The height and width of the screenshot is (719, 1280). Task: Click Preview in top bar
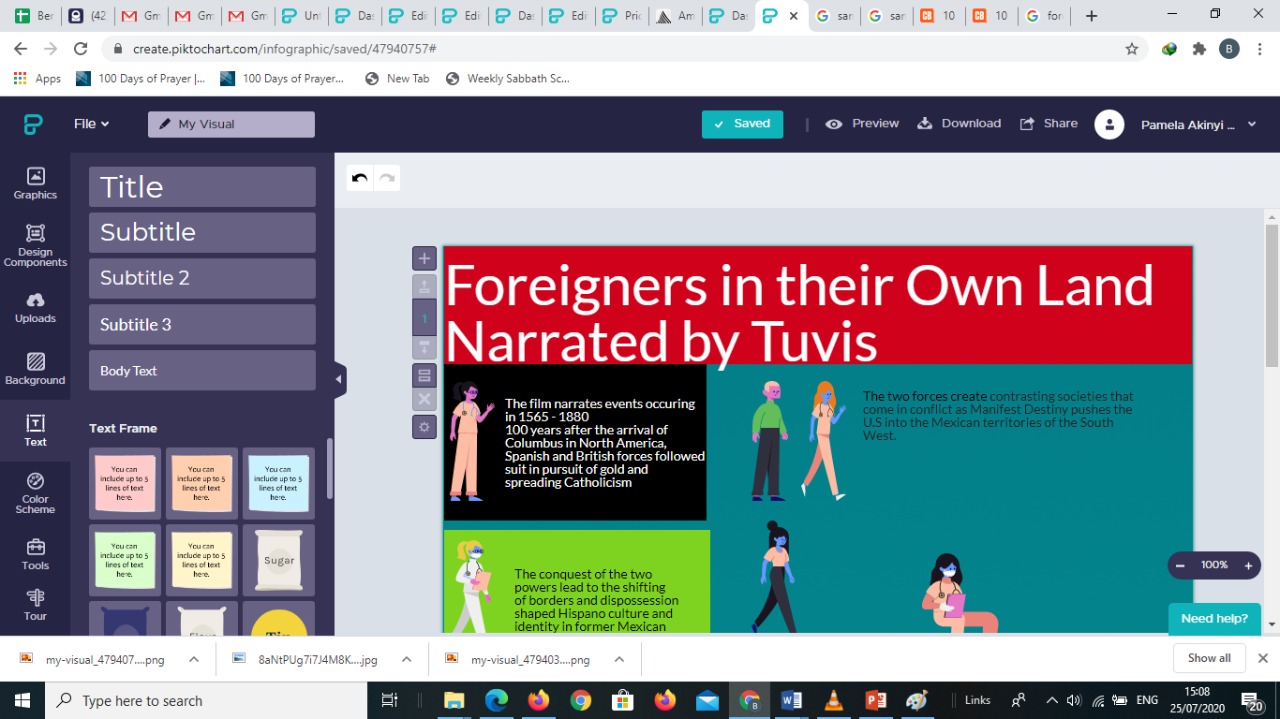tap(862, 124)
